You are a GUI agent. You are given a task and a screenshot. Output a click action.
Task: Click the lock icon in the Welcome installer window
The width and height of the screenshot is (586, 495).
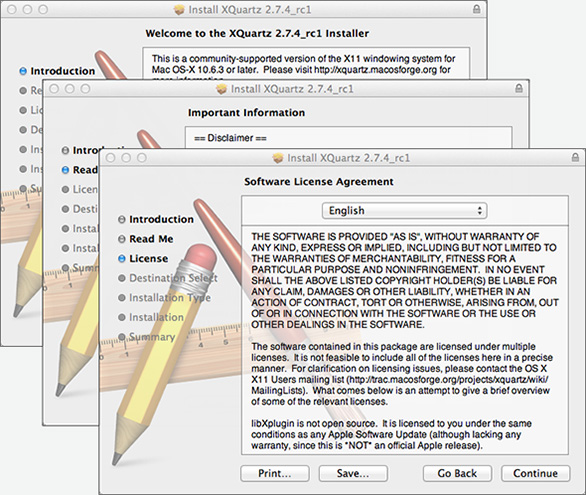pos(476,9)
